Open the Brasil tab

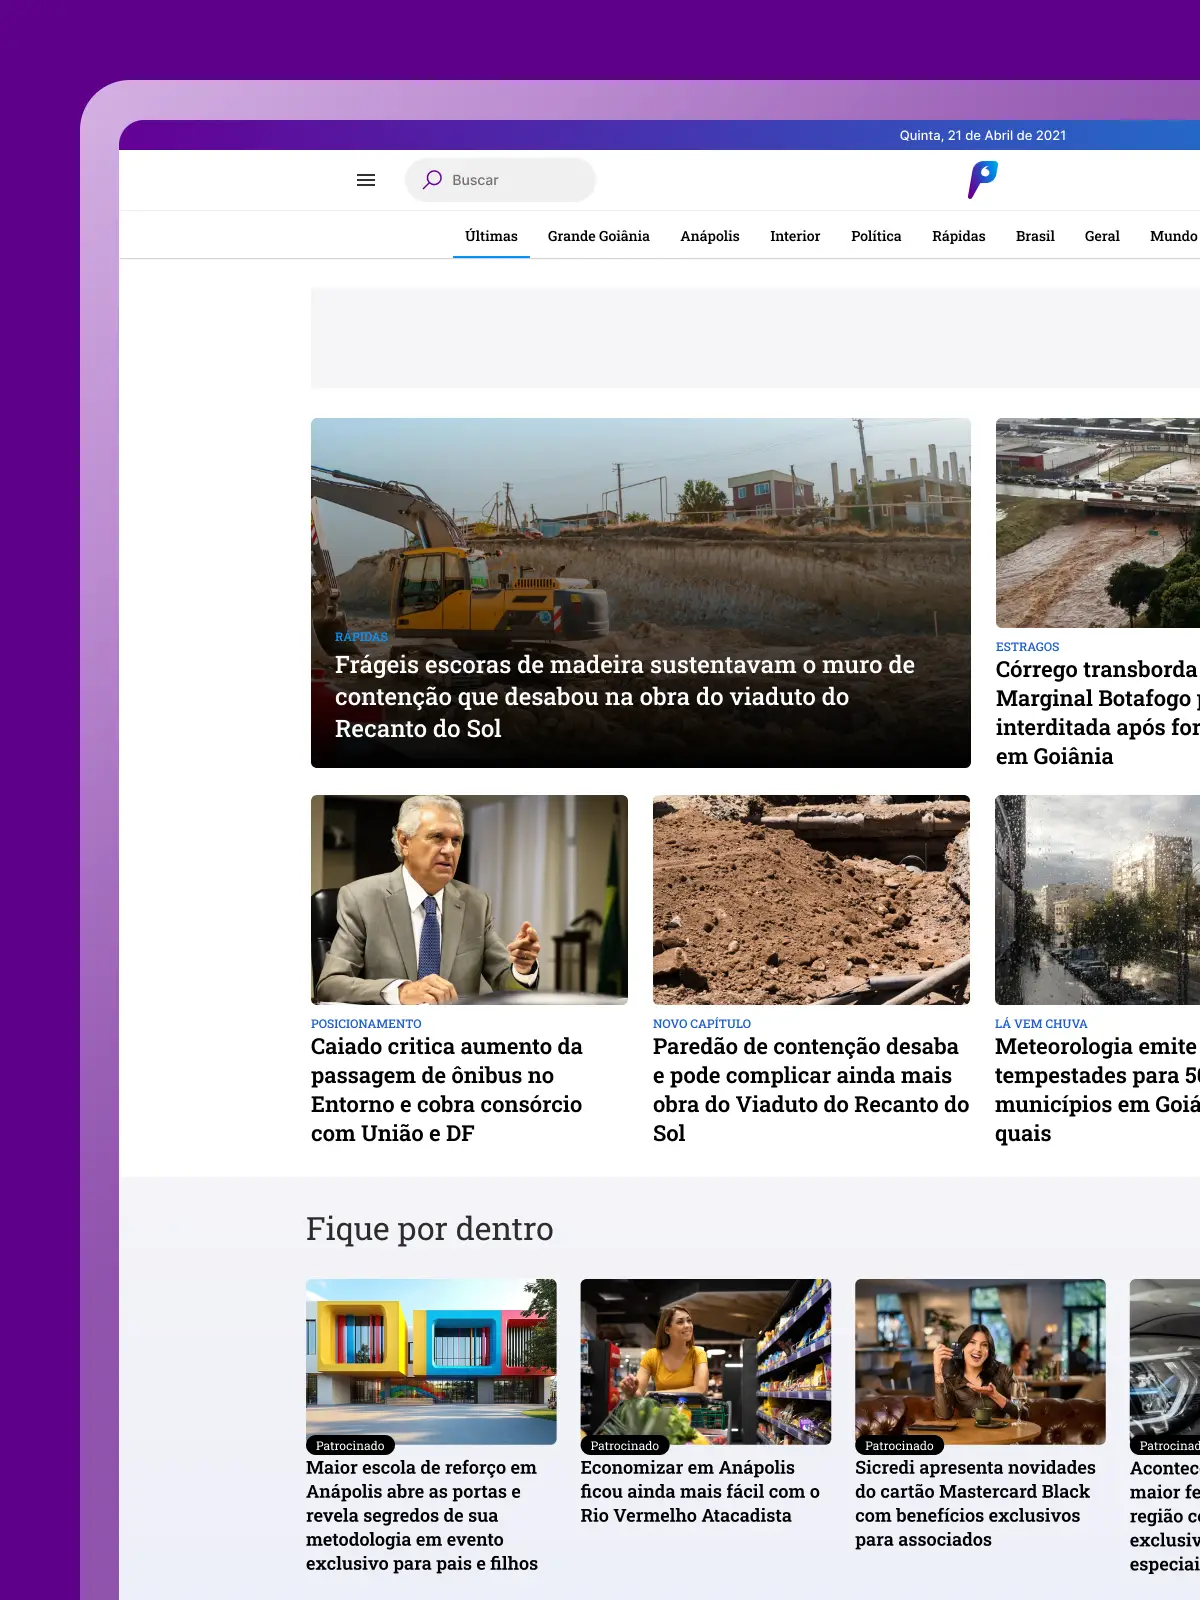(1035, 236)
